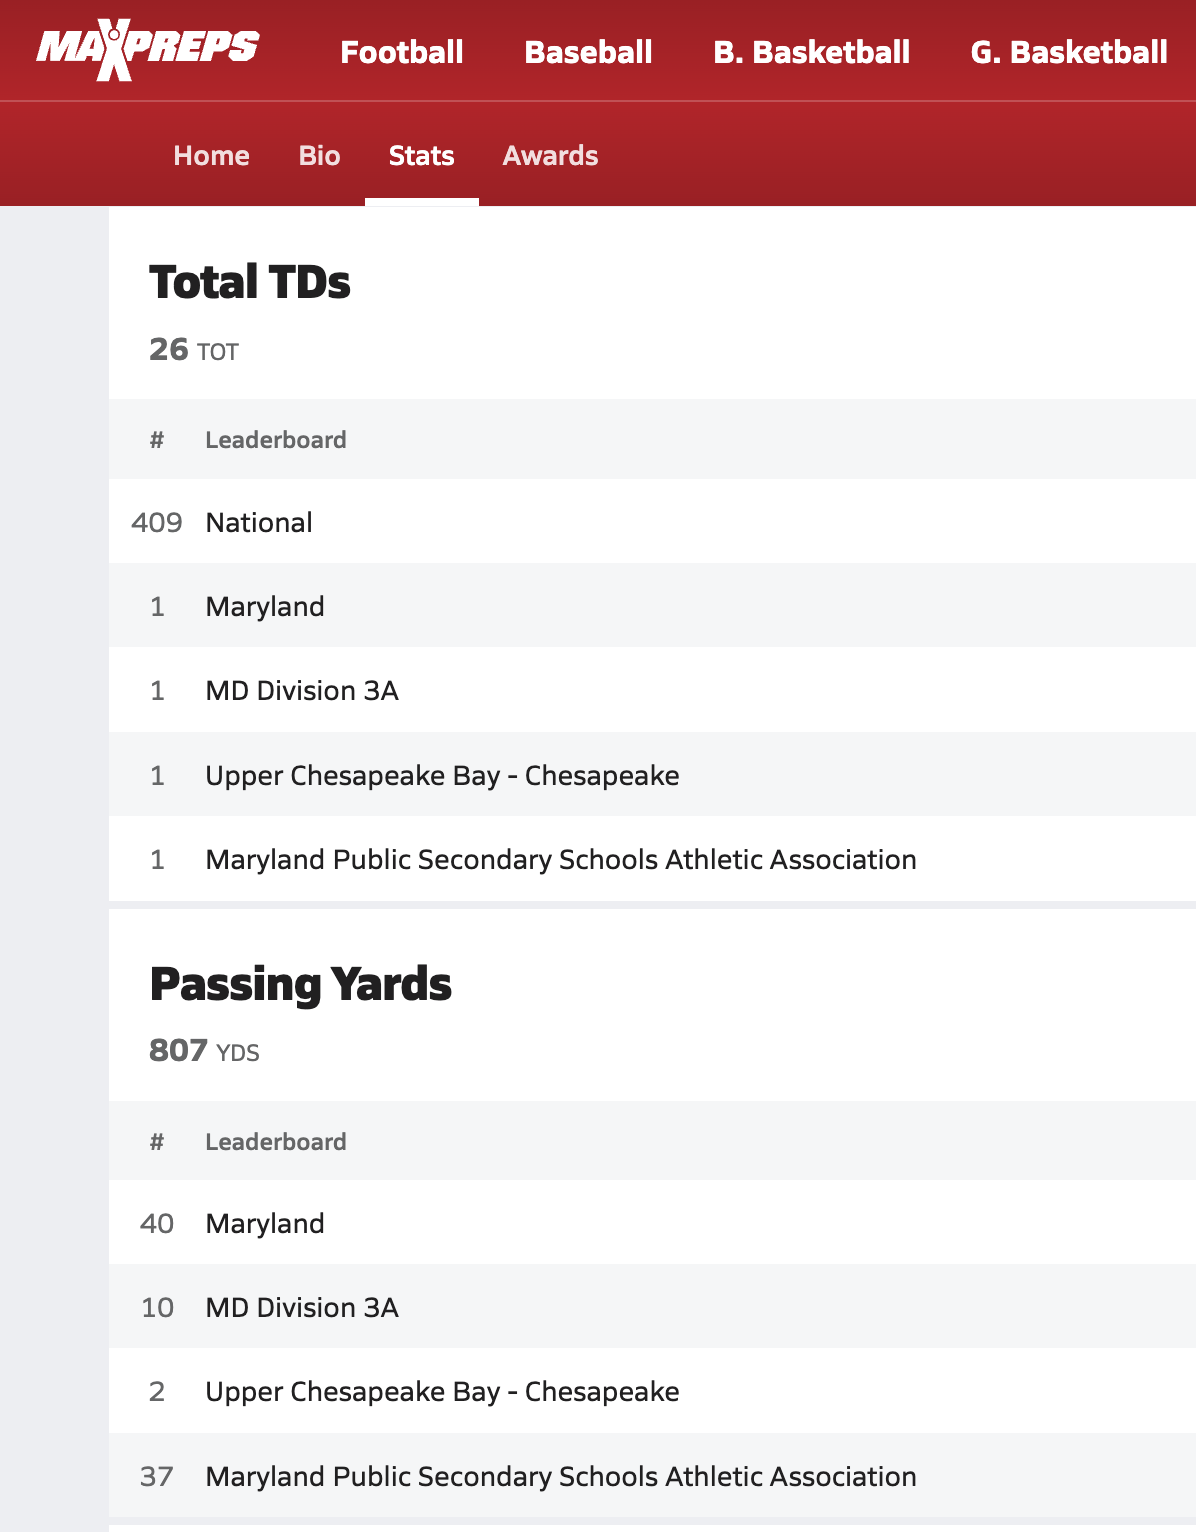Click MD Division 3A under Total TDs

click(x=302, y=690)
